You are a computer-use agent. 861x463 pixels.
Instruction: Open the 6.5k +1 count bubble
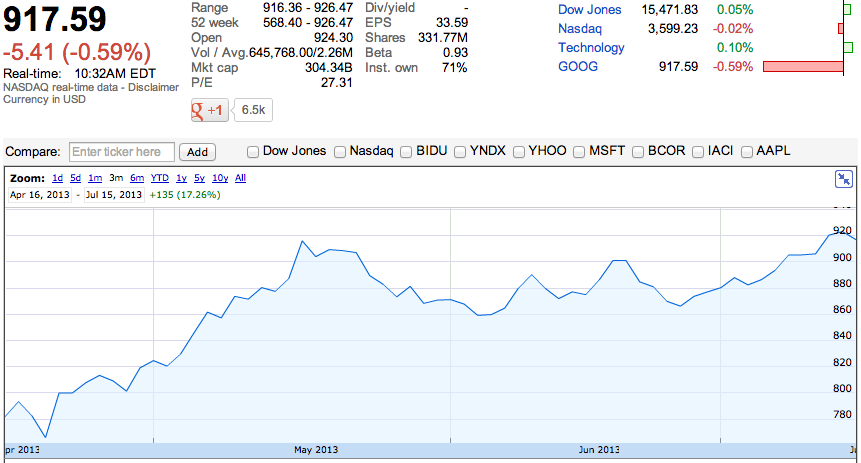[253, 110]
